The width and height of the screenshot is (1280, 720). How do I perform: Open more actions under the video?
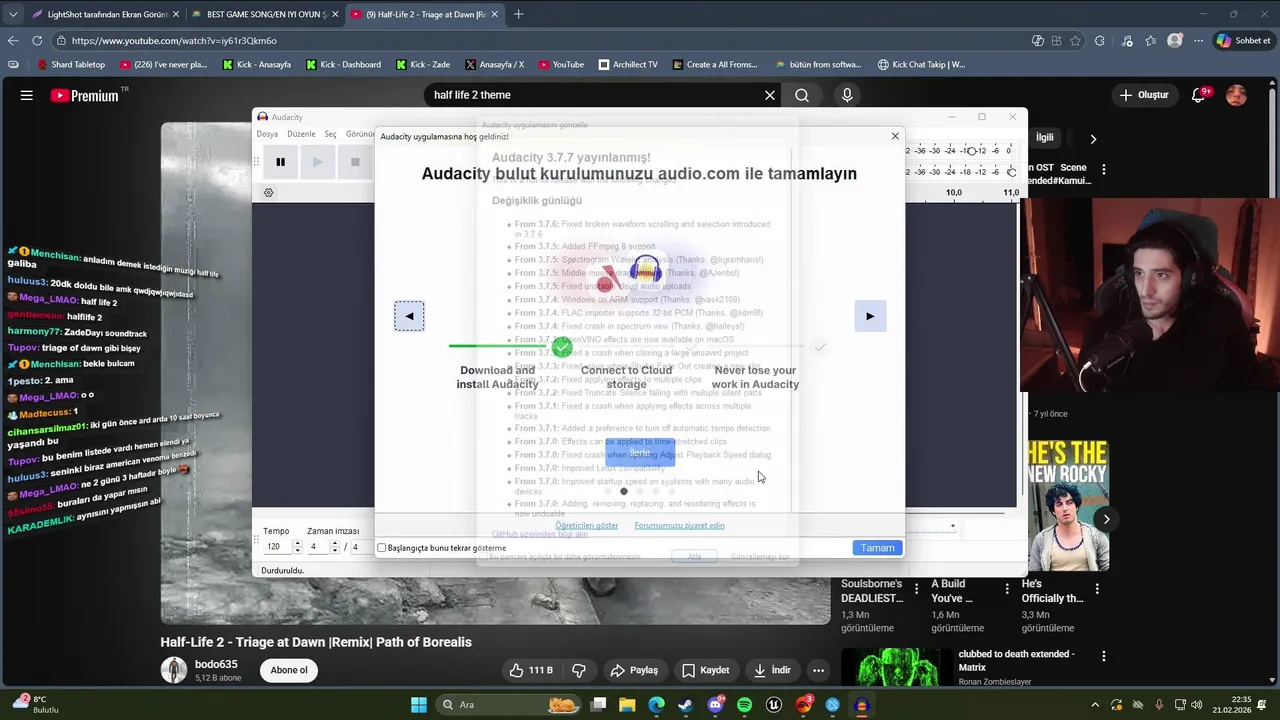click(818, 670)
